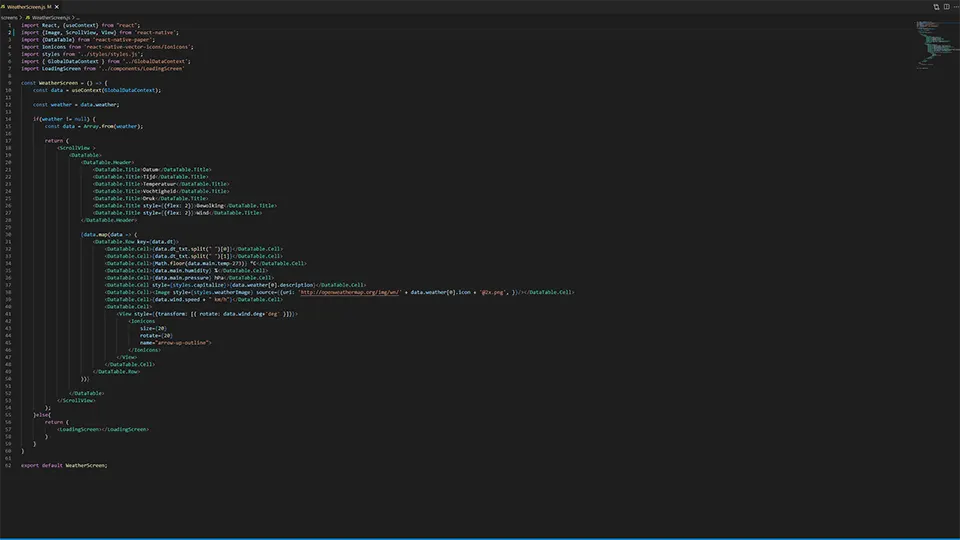Click the 'Druk' DataTable title text
Screen dimensions: 960x540
(149, 198)
